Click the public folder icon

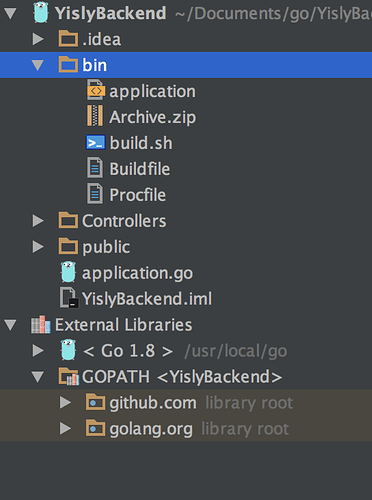(68, 246)
